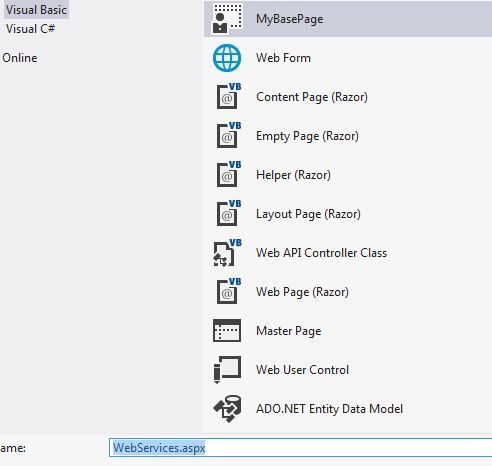Select Visual Basic in the template tree

tap(36, 10)
